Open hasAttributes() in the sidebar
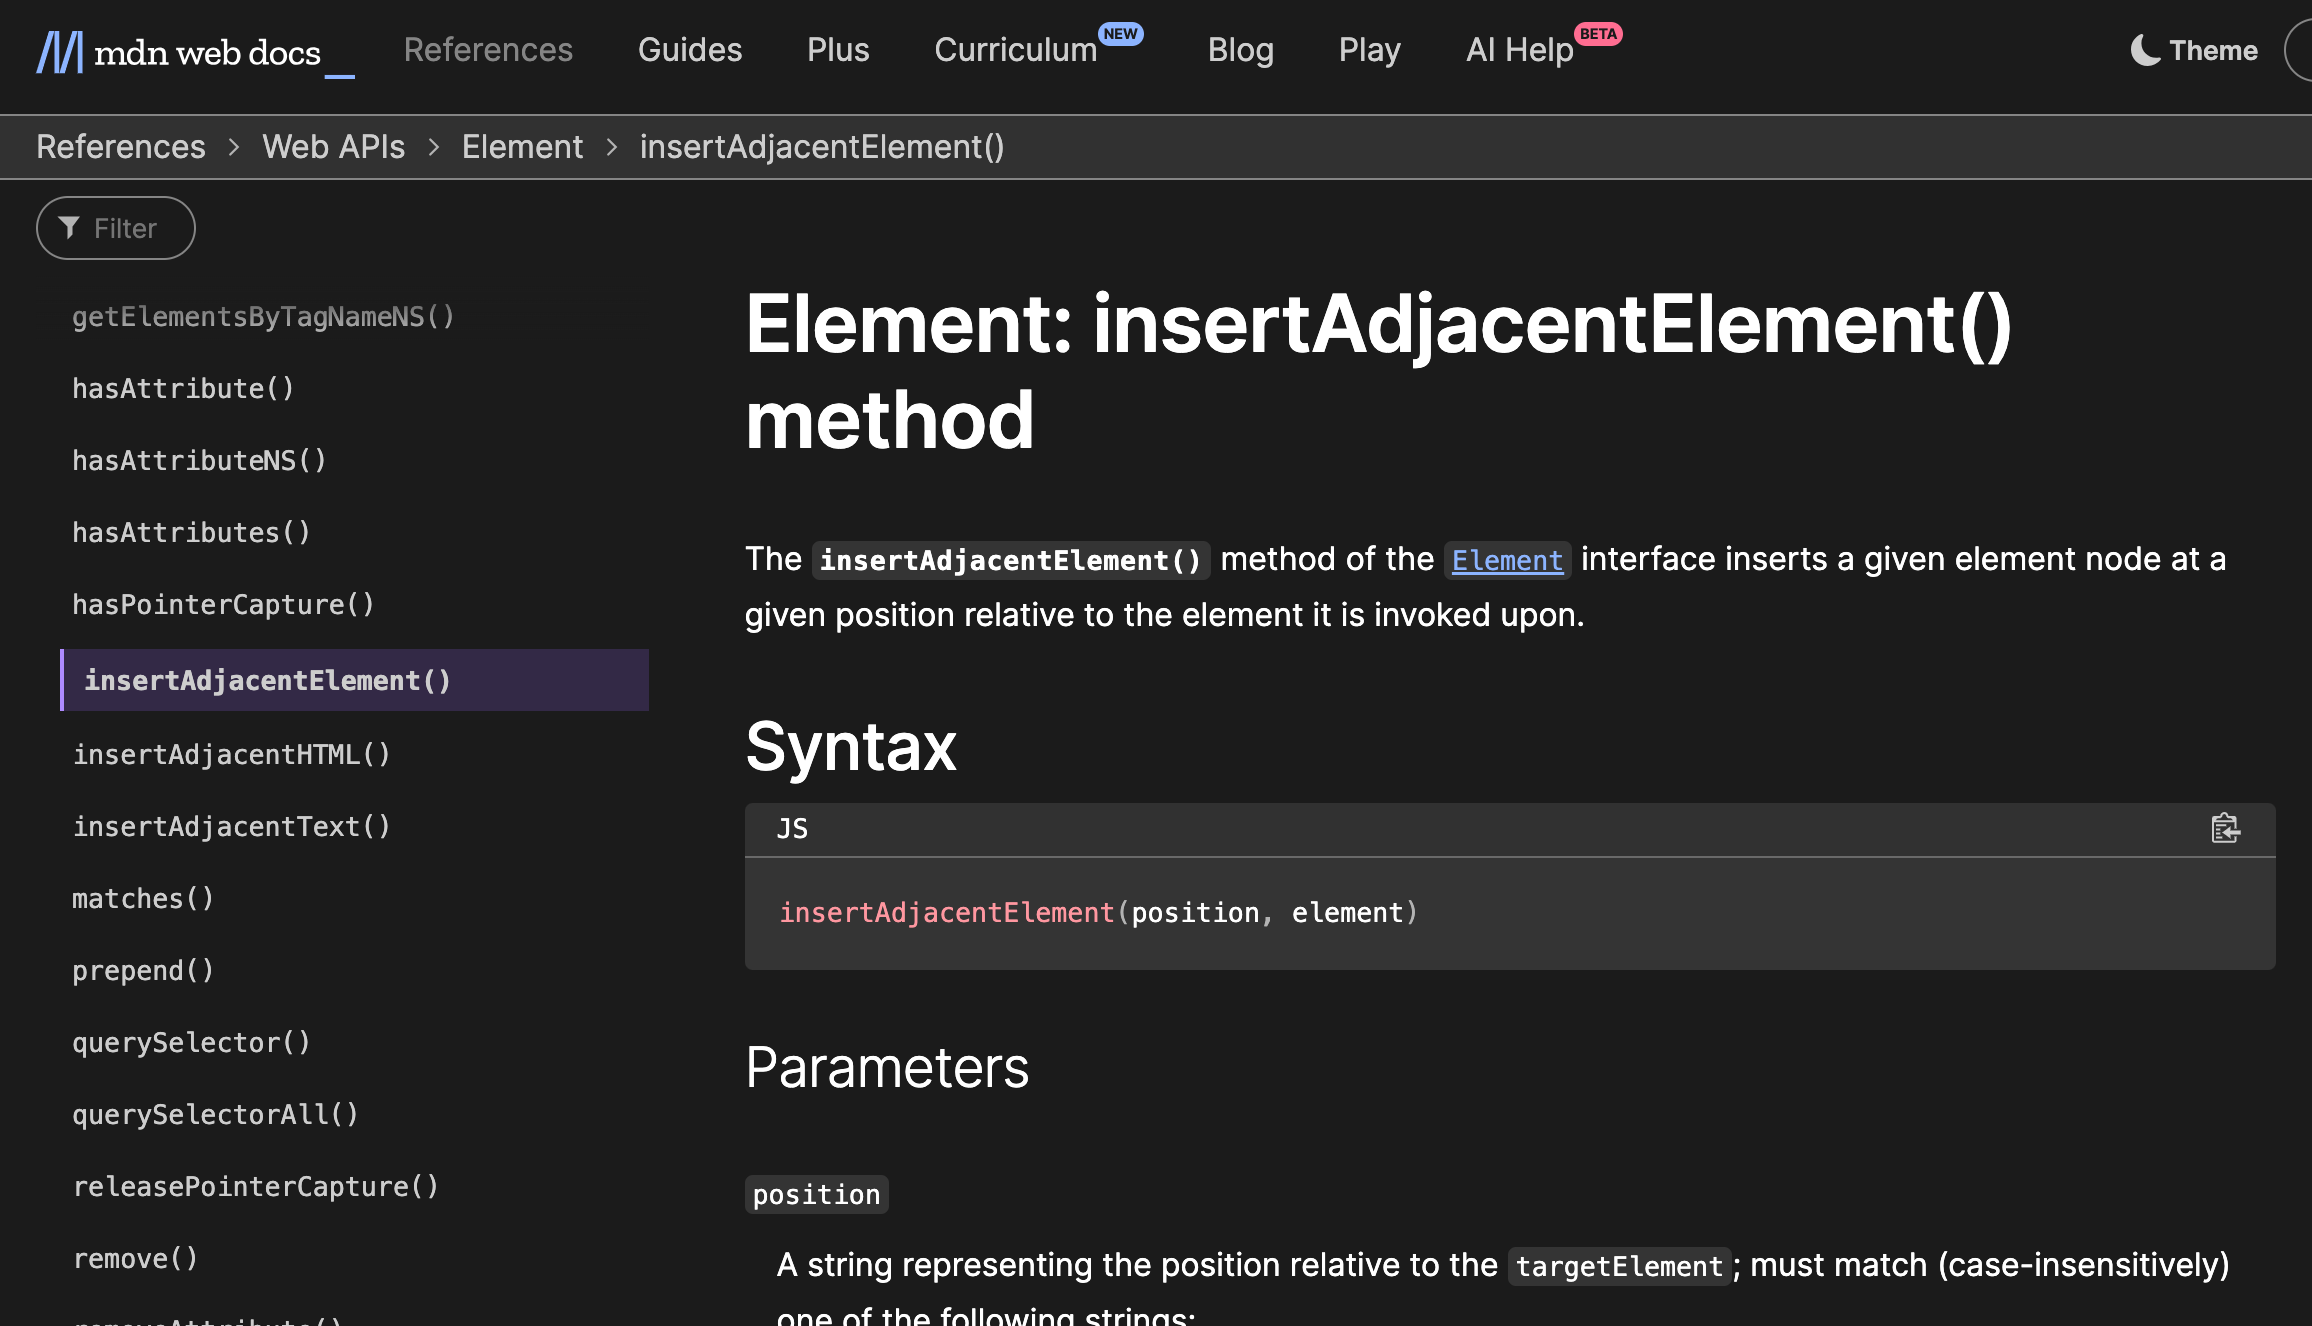Screen dimensions: 2312x1326 [x=191, y=533]
